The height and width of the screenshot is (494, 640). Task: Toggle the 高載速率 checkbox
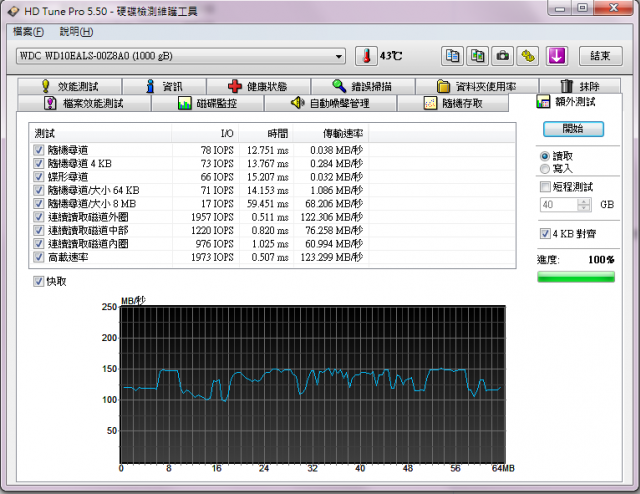[x=38, y=257]
